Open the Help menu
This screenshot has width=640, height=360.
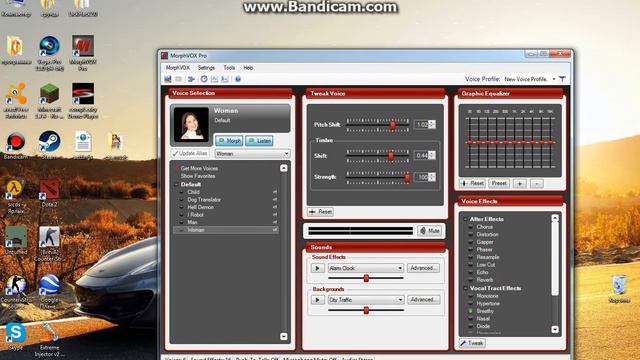pos(248,68)
